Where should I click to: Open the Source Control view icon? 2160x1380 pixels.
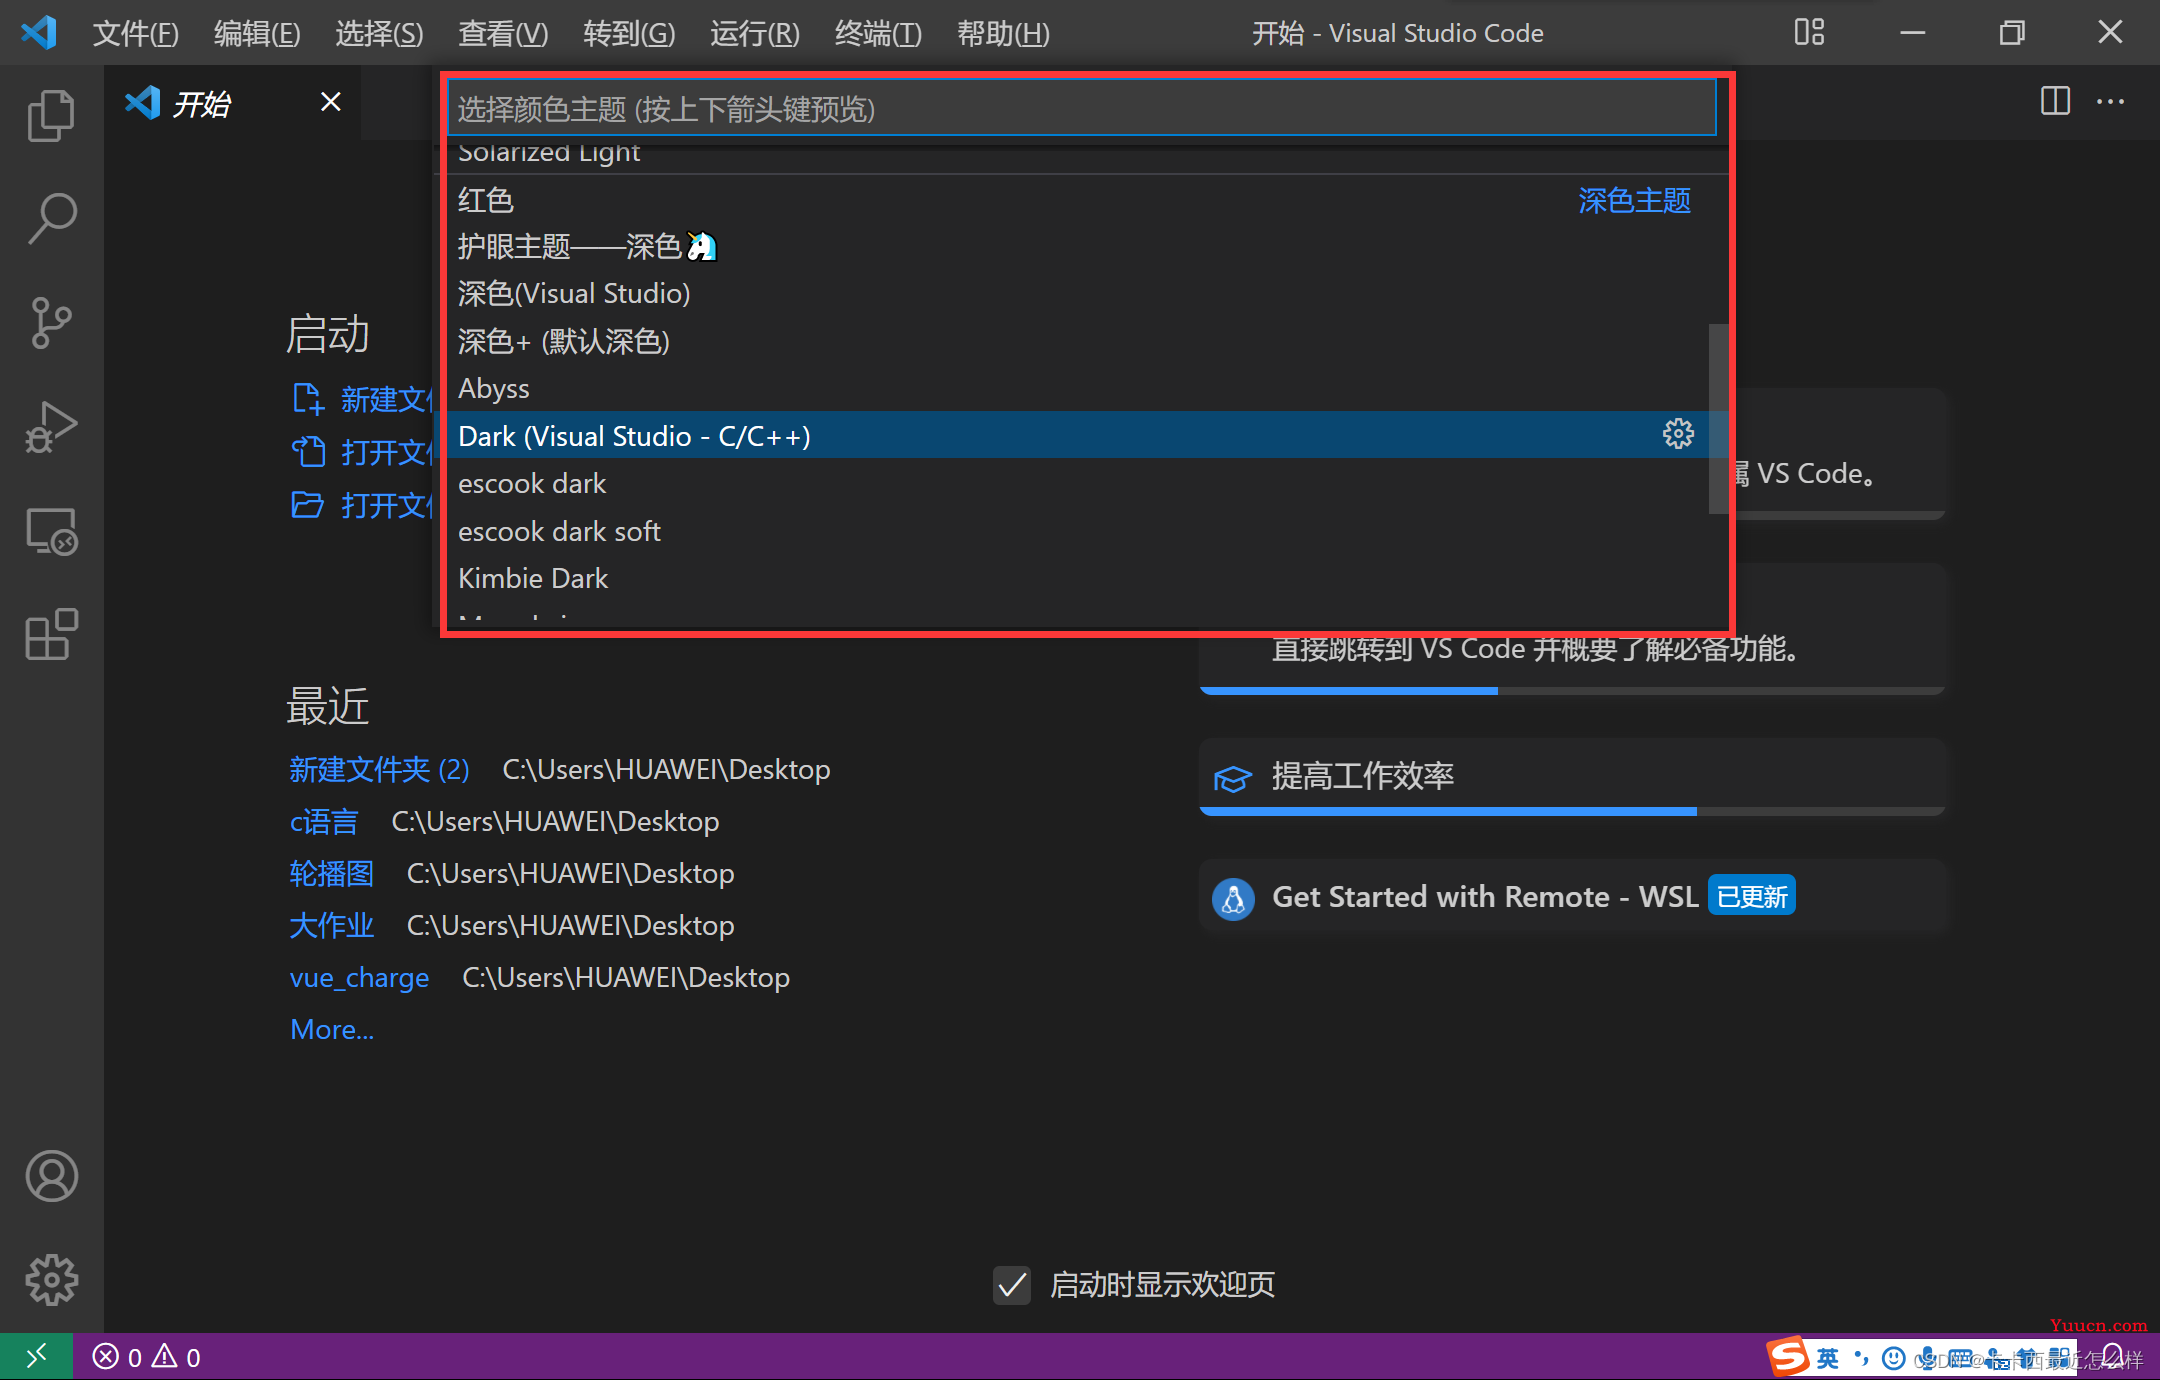(51, 323)
